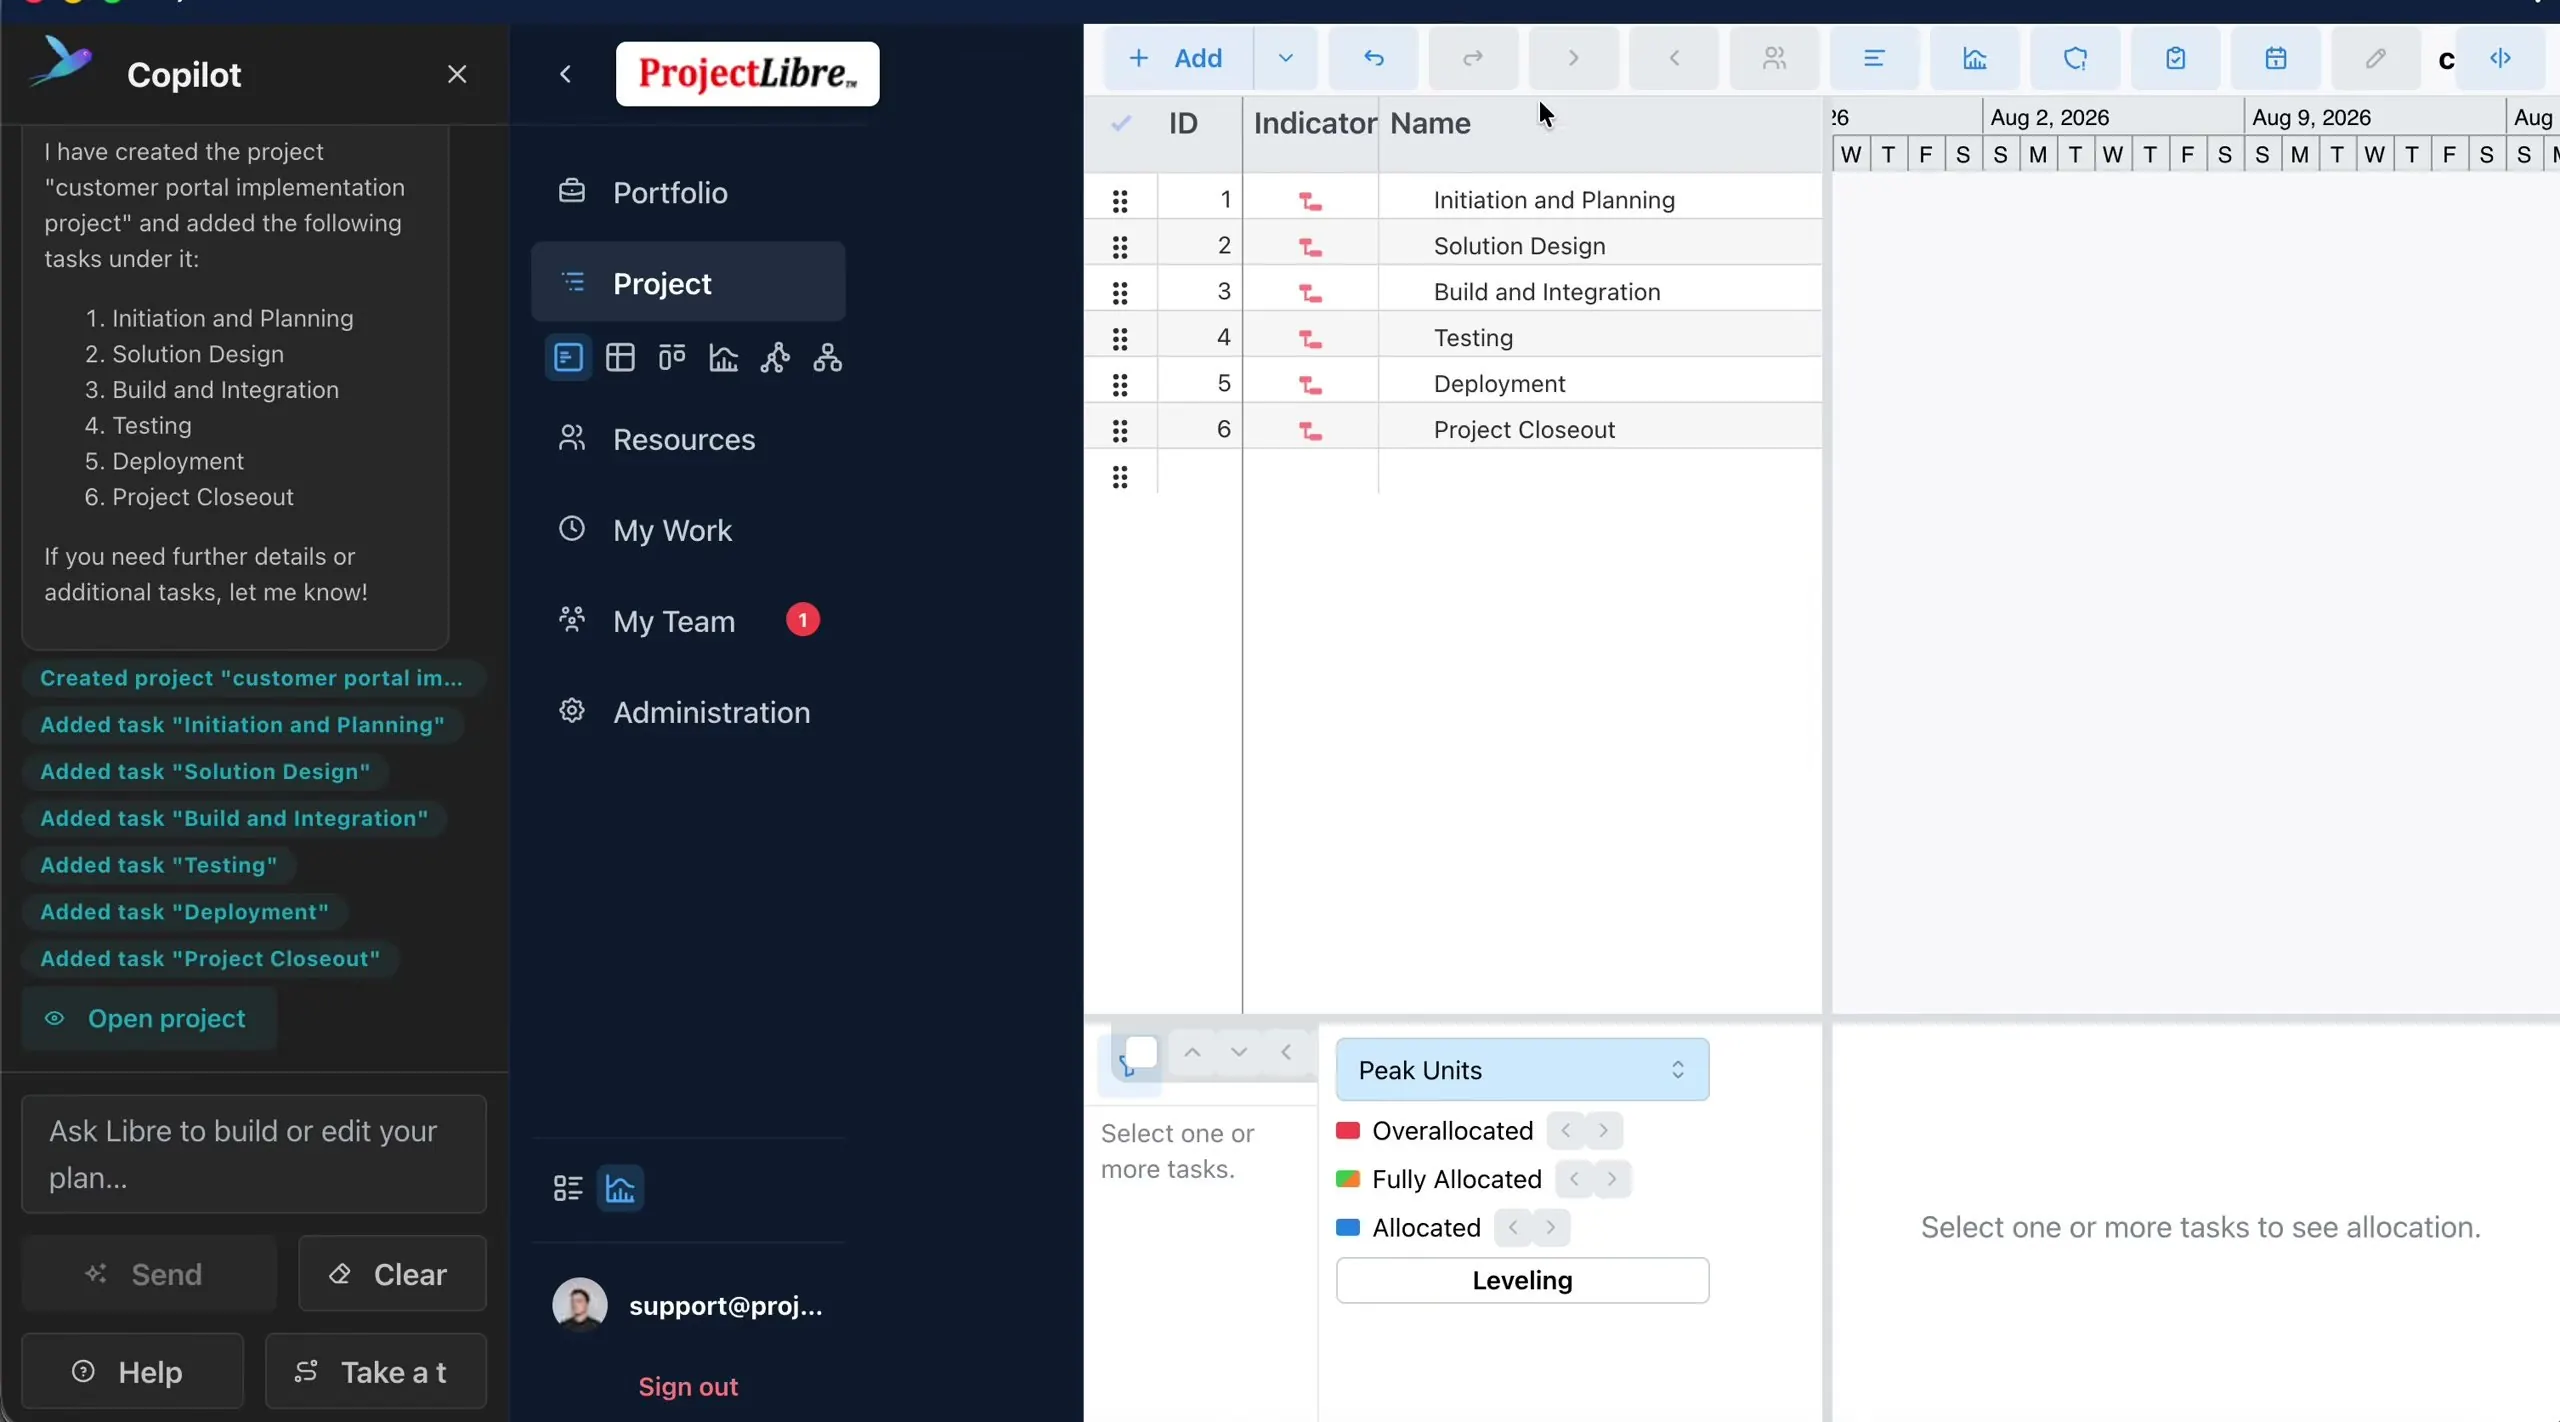Click the pencil edit toolbar icon

tap(2376, 58)
